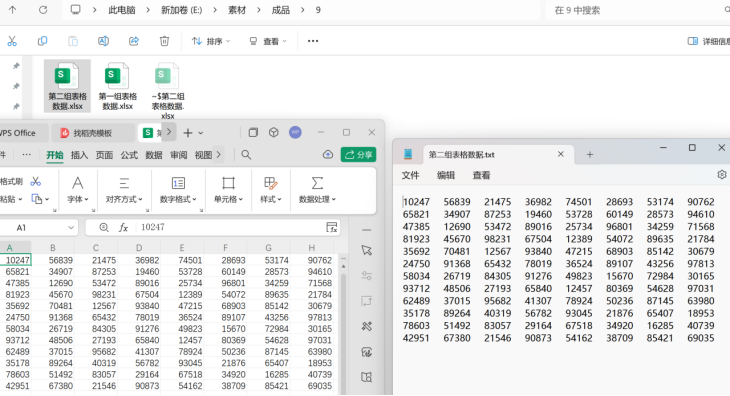Click the fx insert function icon
730x396 pixels.
click(123, 228)
